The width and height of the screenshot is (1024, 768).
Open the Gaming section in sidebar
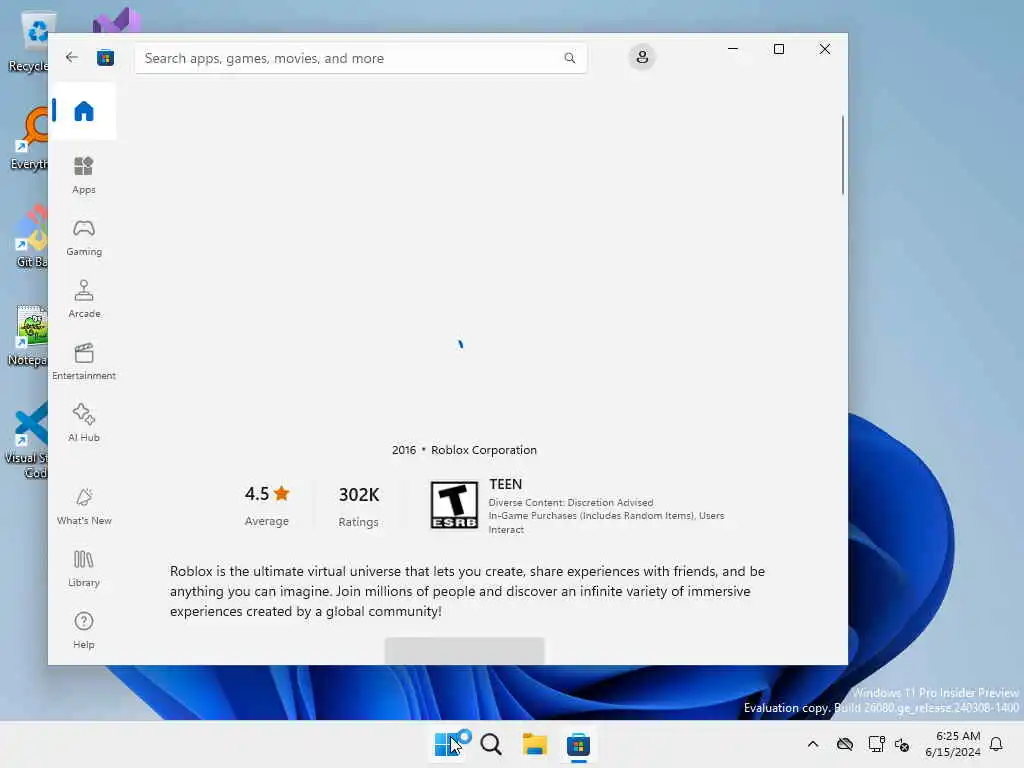click(x=84, y=238)
